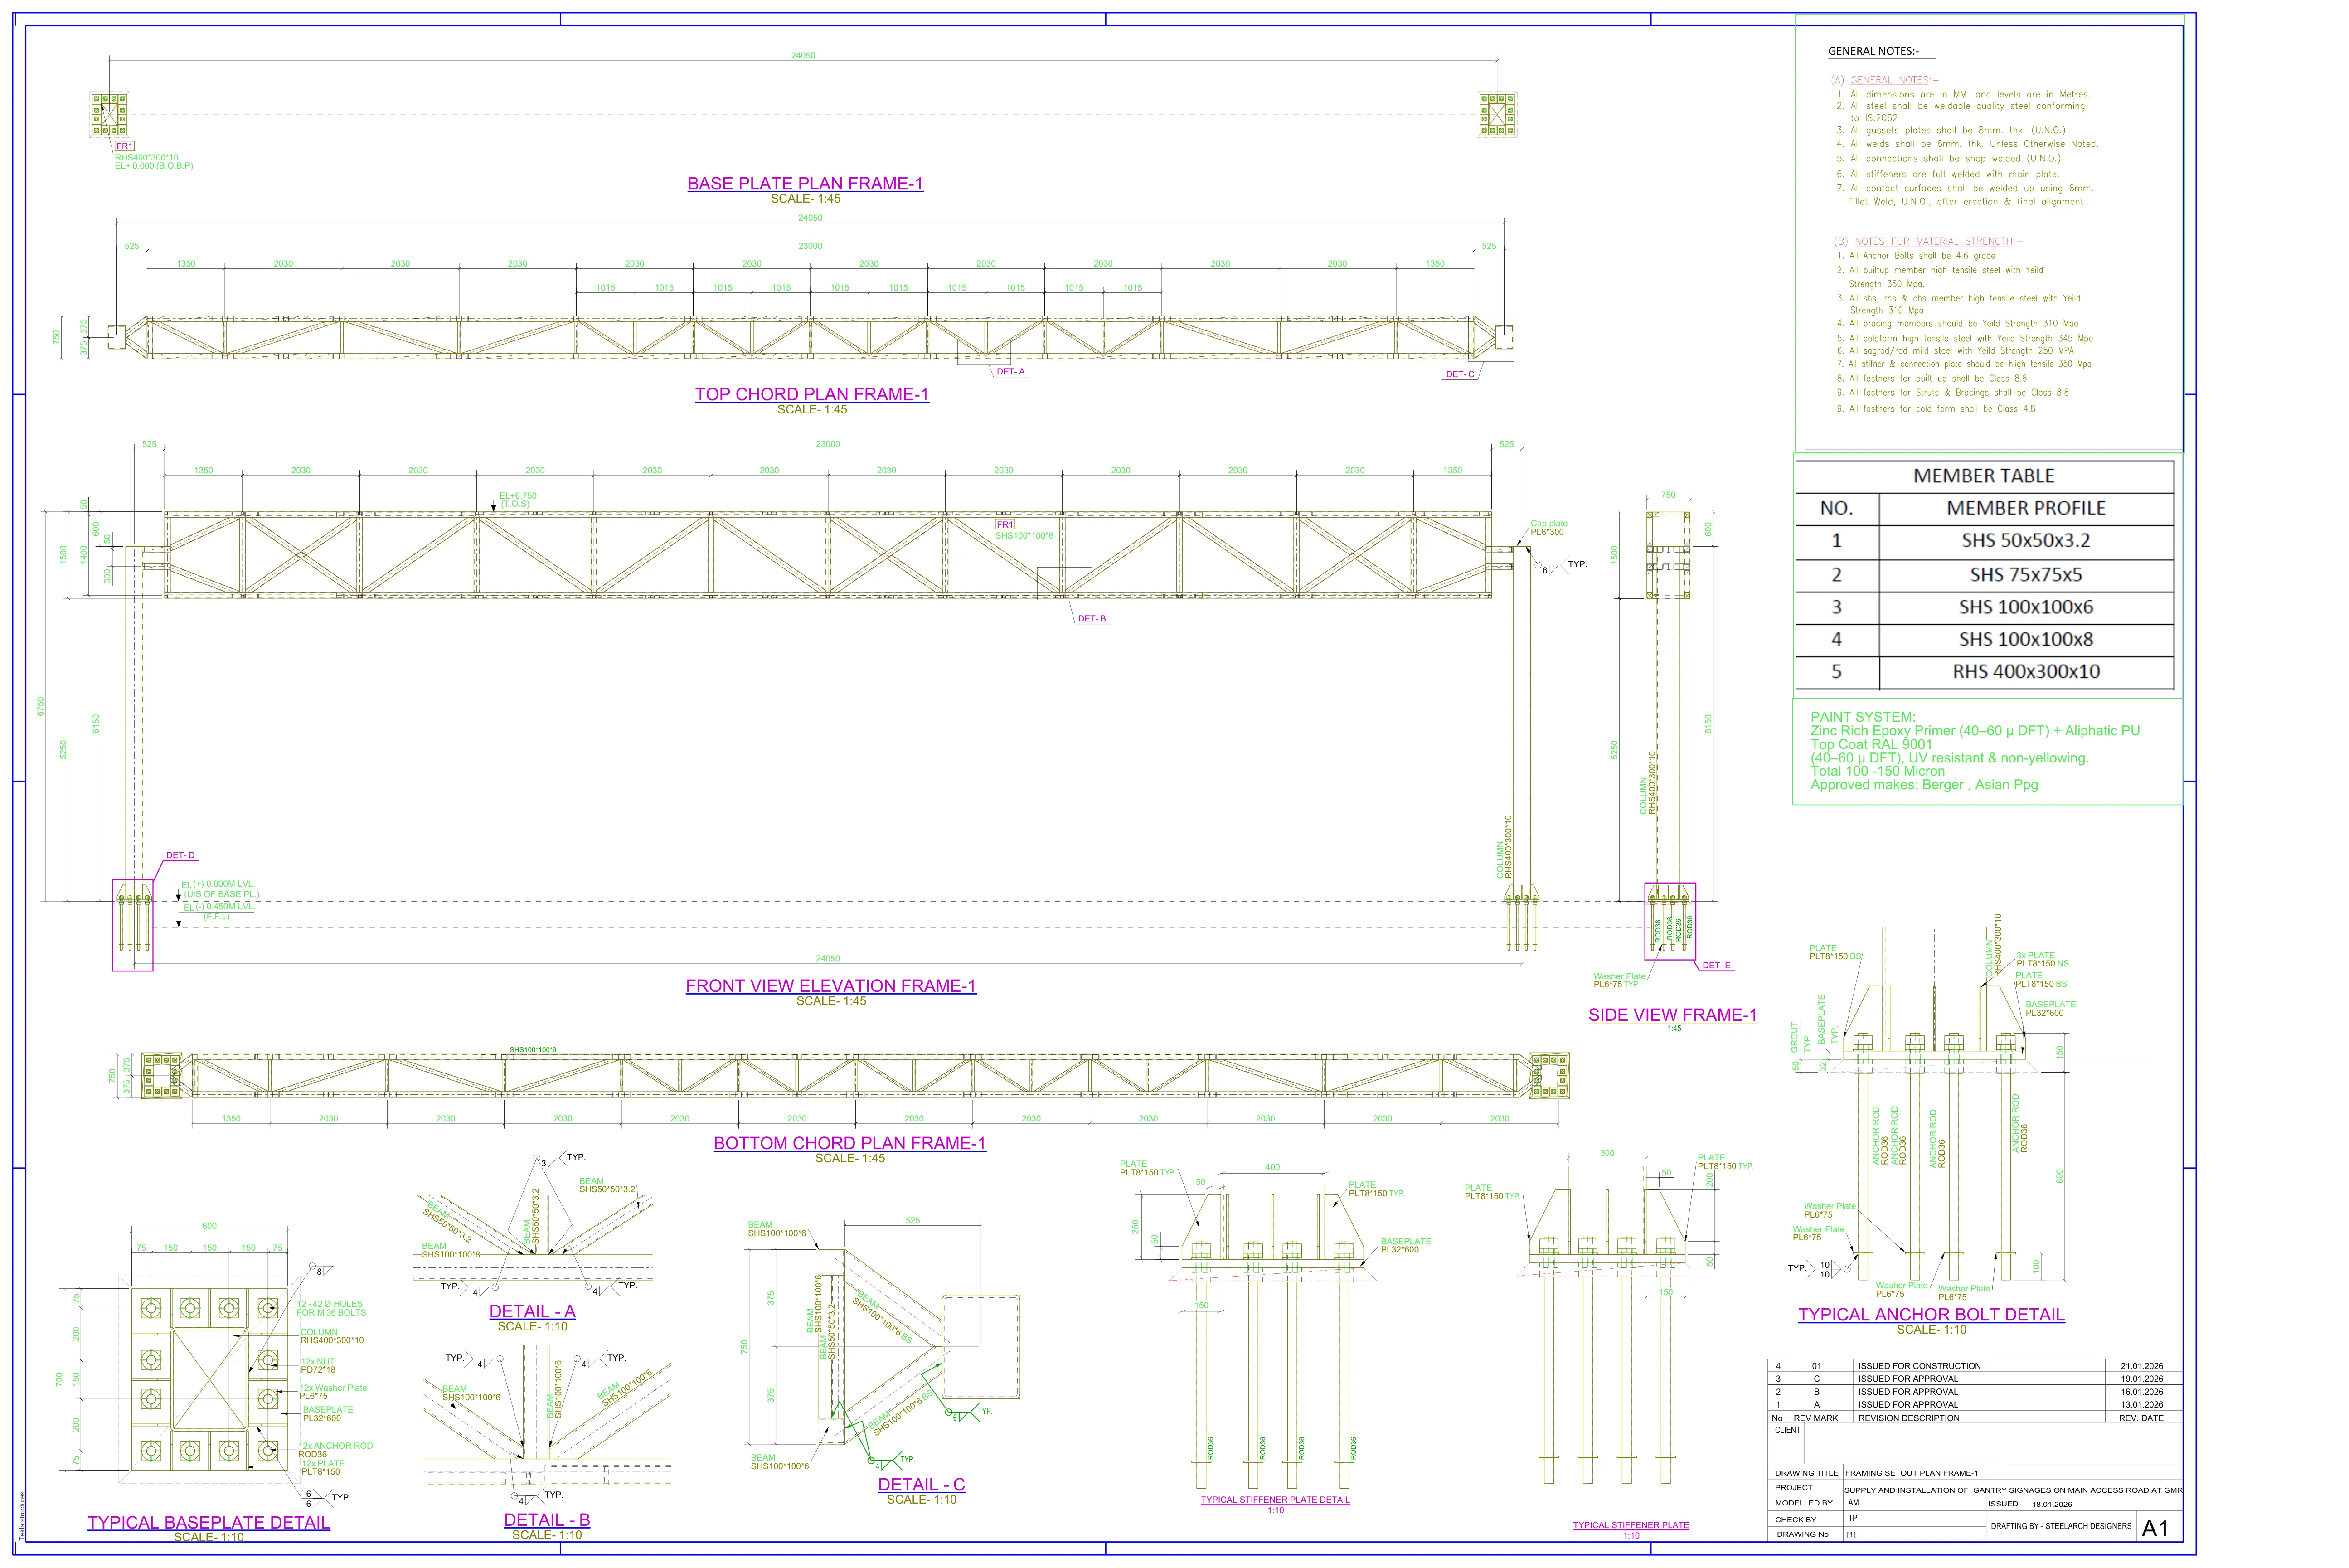Select the 'EL+6.750' top of steel level

[518, 496]
